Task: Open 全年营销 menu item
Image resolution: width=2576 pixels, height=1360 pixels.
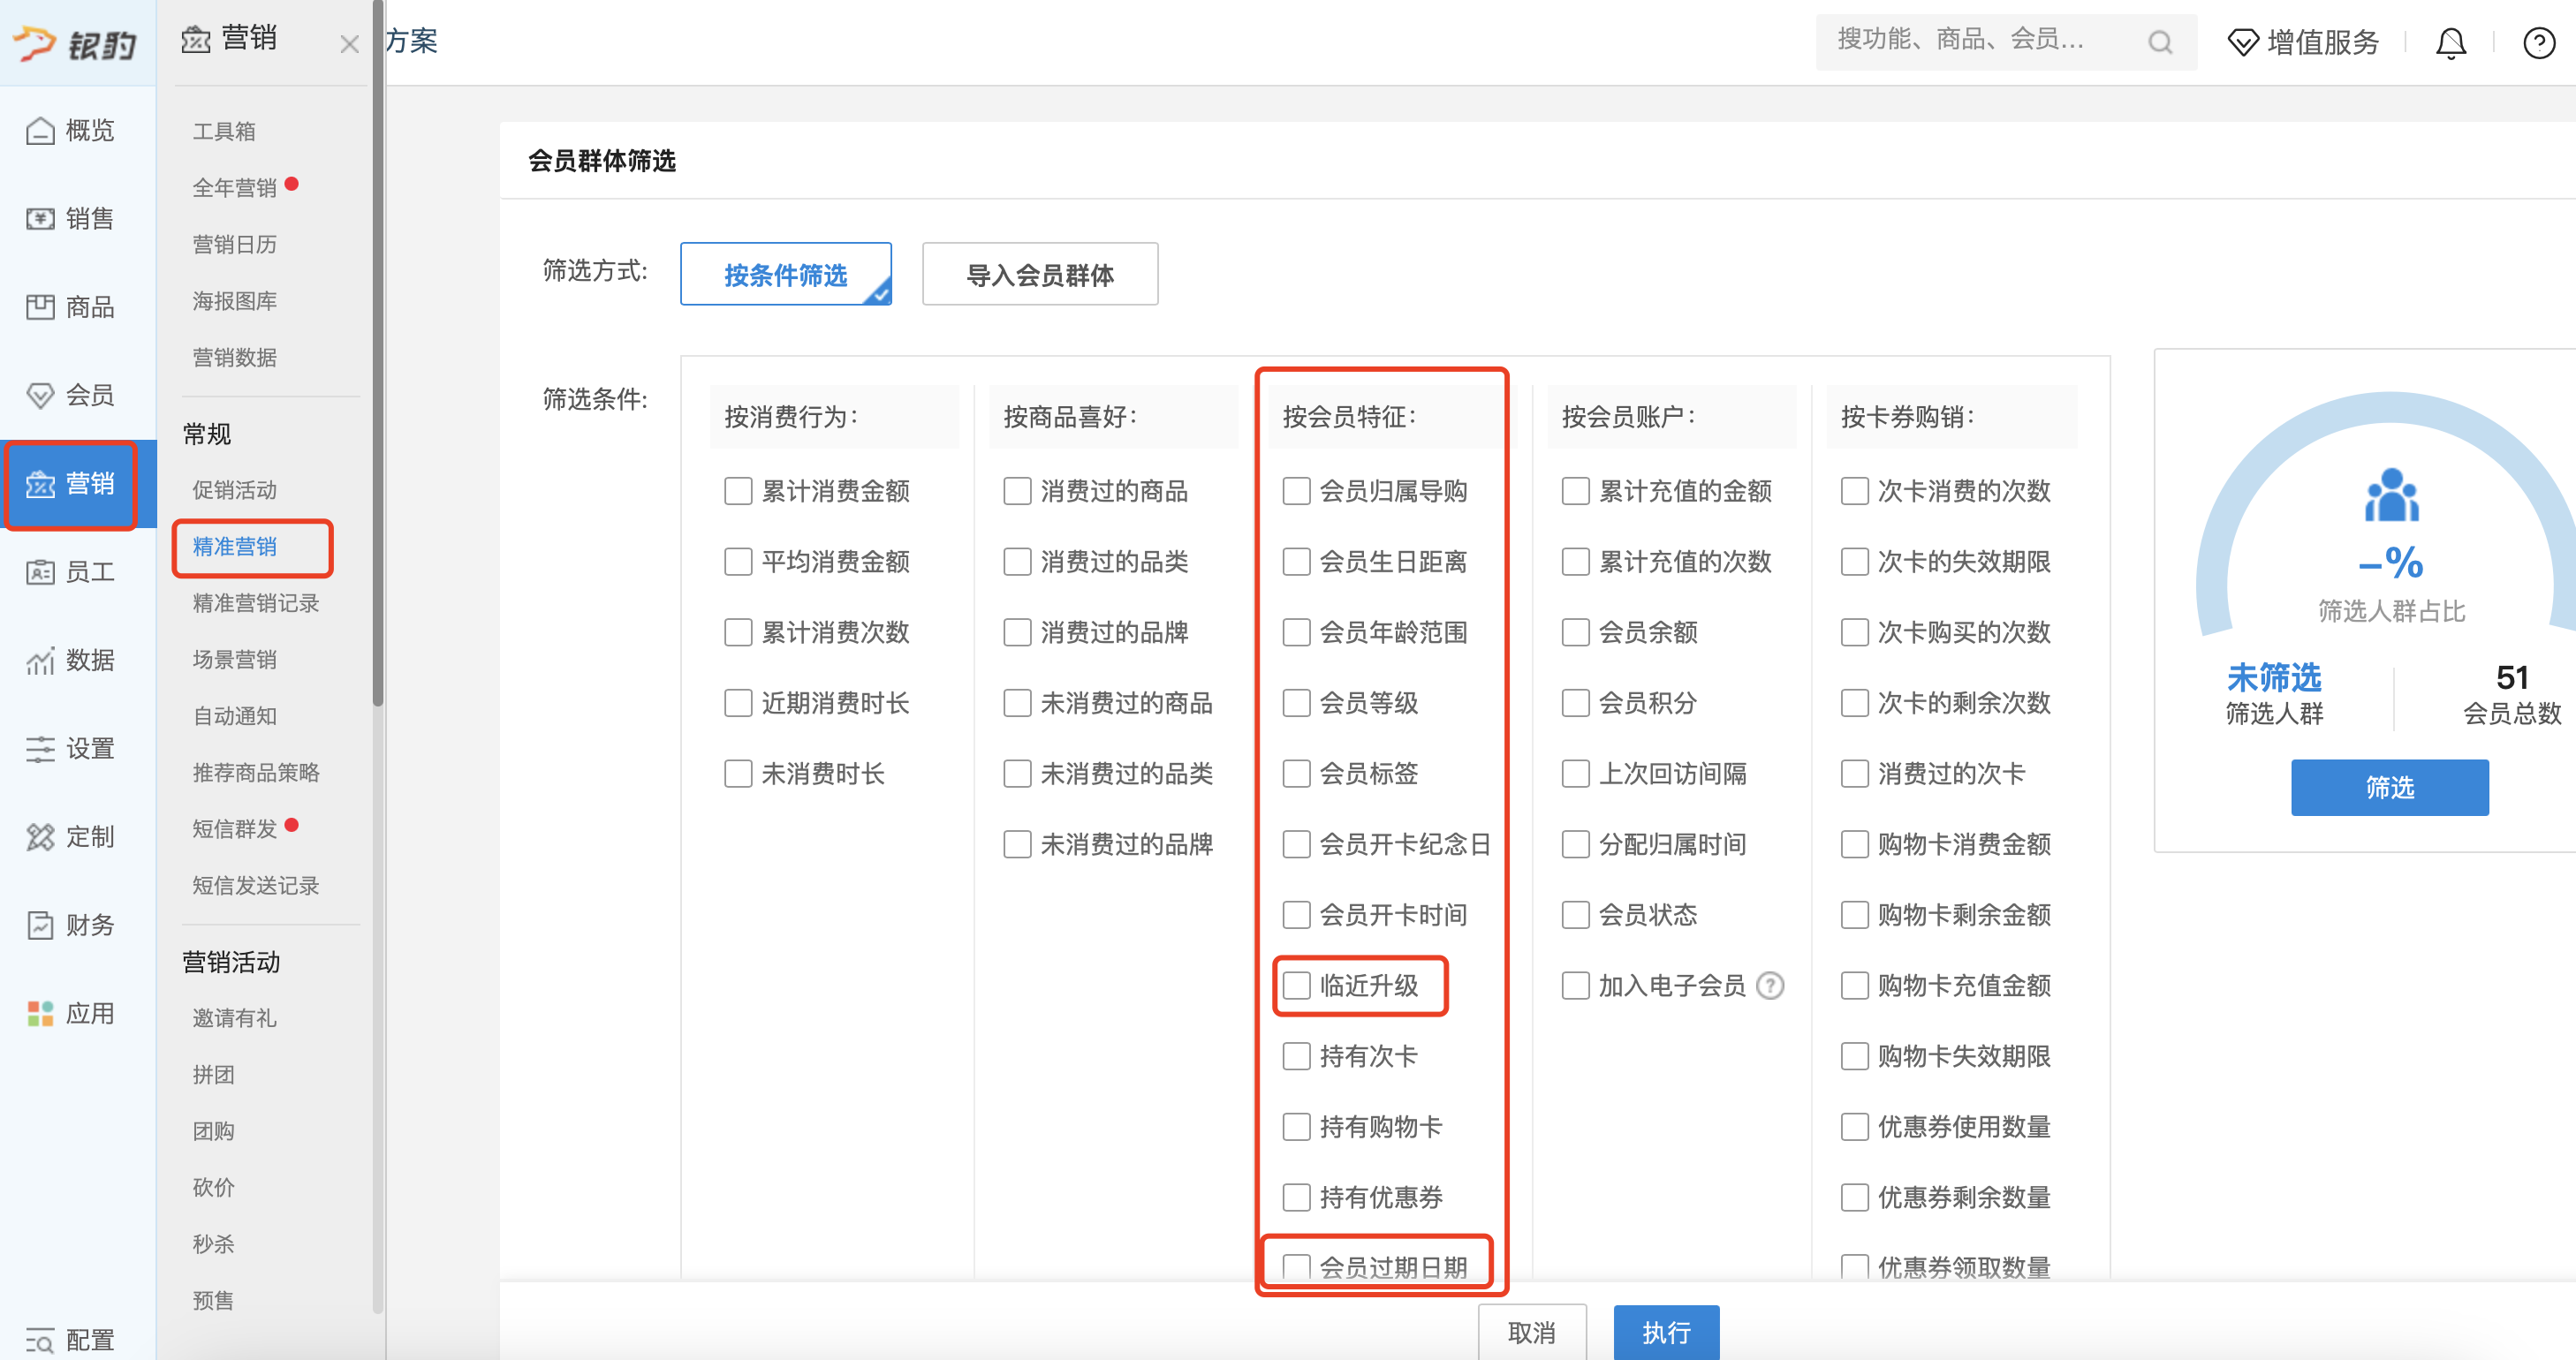Action: [234, 188]
